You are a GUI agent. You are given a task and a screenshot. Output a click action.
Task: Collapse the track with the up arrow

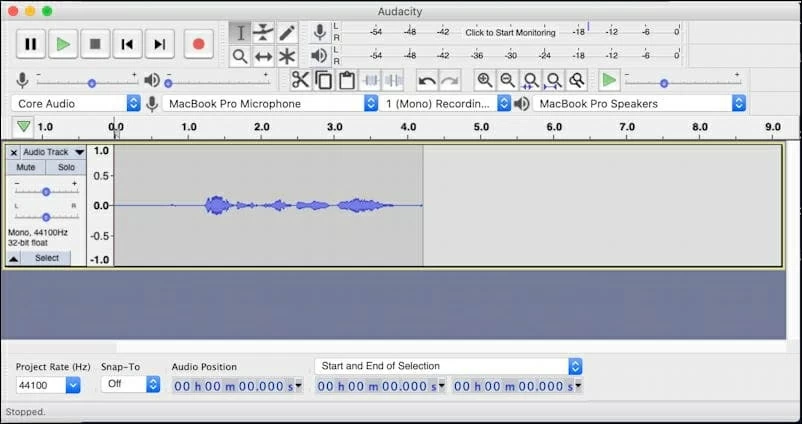click(14, 258)
